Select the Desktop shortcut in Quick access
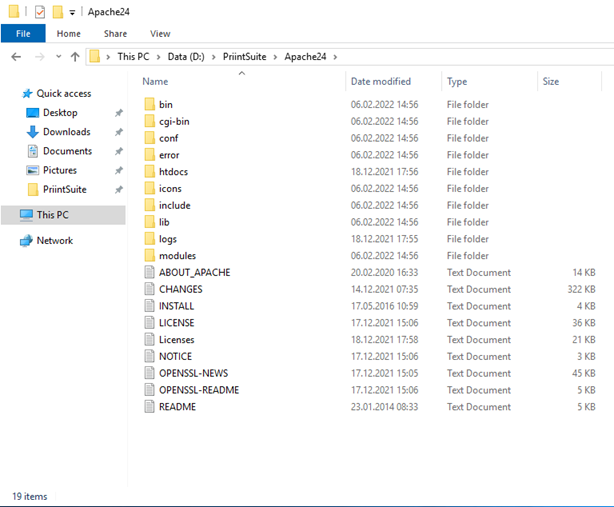Screen dimensions: 614x507 pos(32,113)
